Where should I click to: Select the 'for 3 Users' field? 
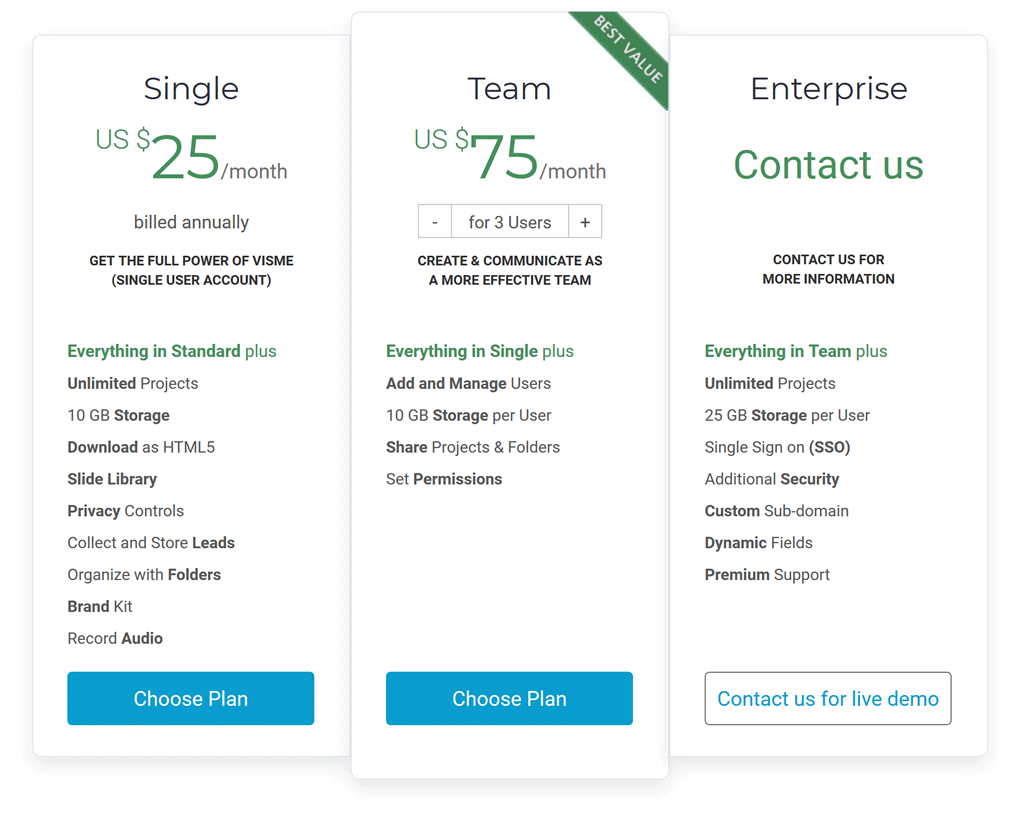pyautogui.click(x=510, y=222)
